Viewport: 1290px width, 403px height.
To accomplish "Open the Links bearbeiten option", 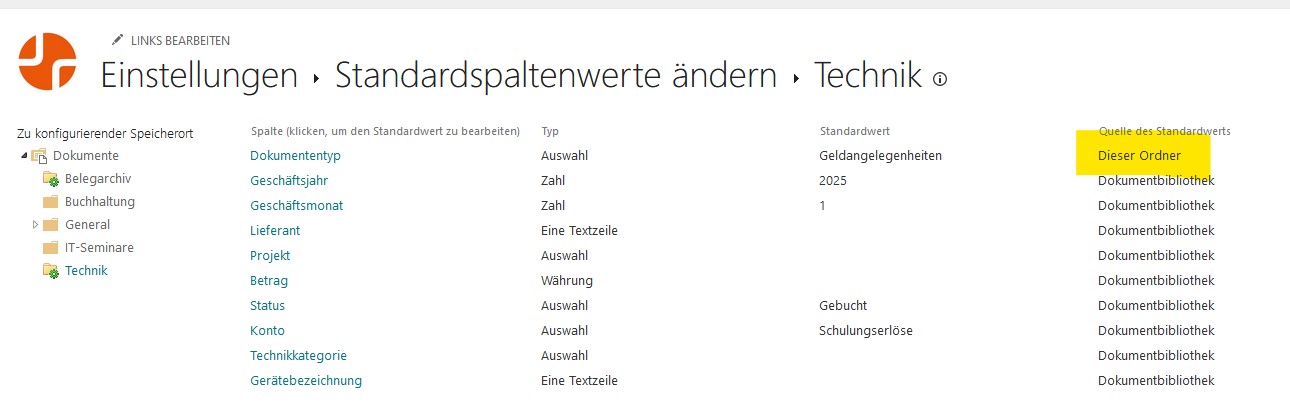I will tap(180, 41).
